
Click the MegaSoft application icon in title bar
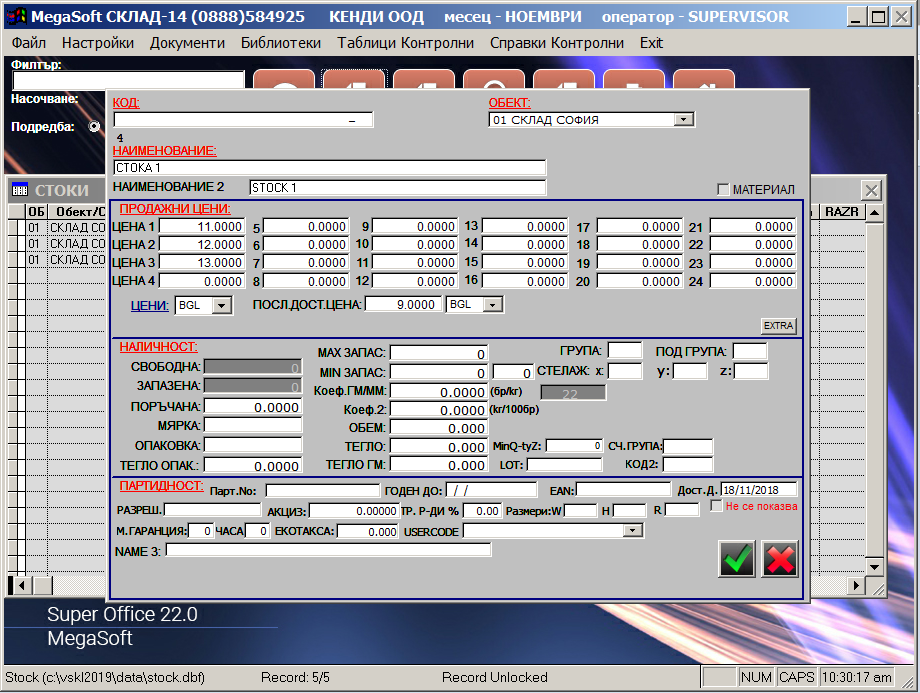pyautogui.click(x=17, y=17)
